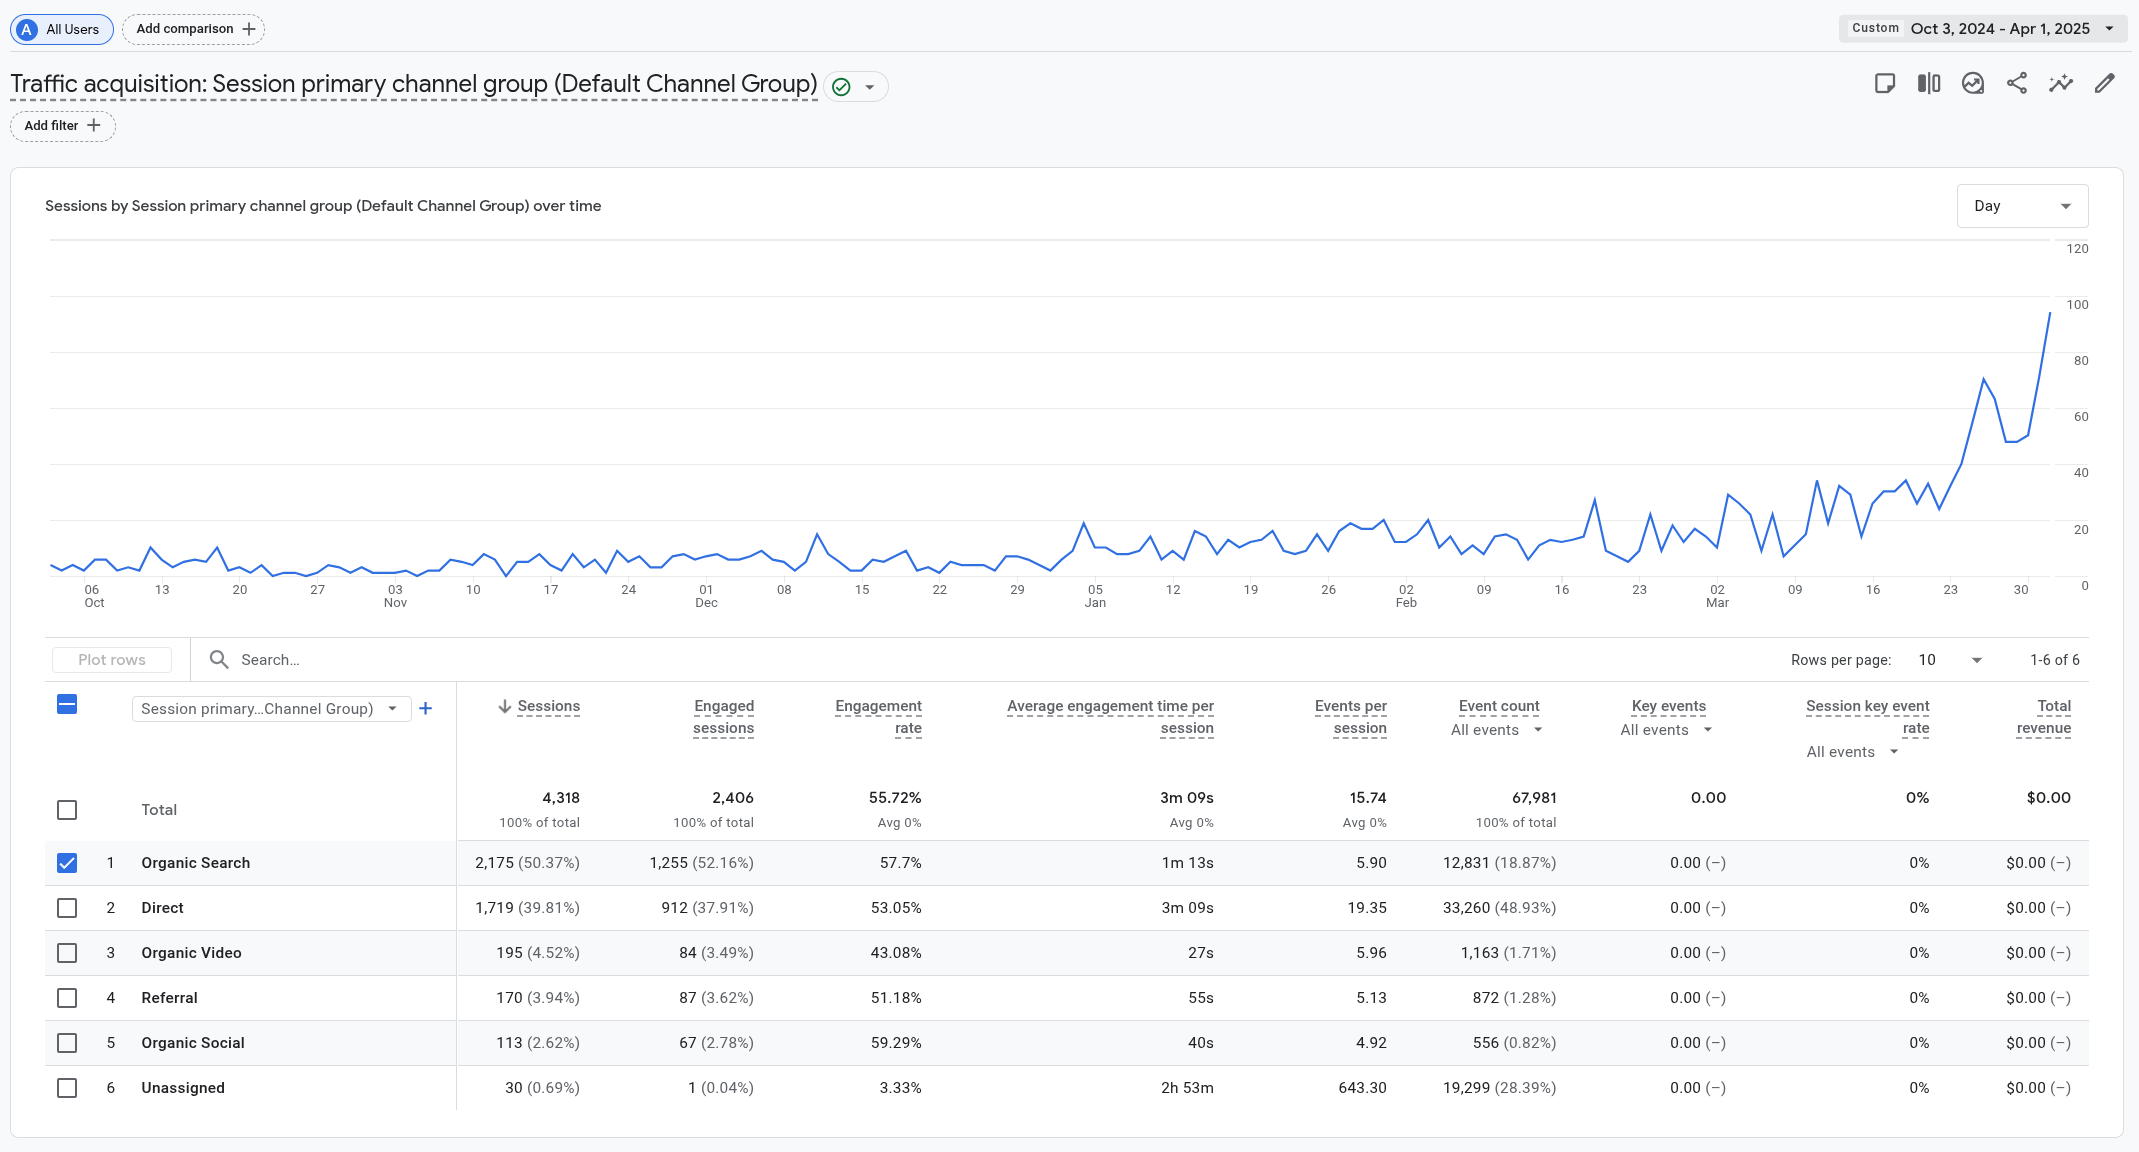The image size is (2139, 1152).
Task: Open Session key event rate events dropdown
Action: click(x=1852, y=752)
